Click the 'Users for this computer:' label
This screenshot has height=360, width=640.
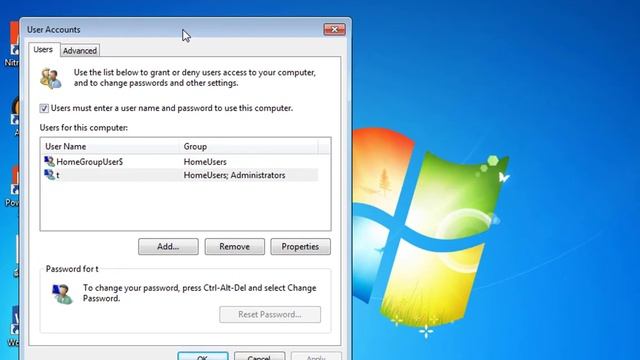coord(84,128)
